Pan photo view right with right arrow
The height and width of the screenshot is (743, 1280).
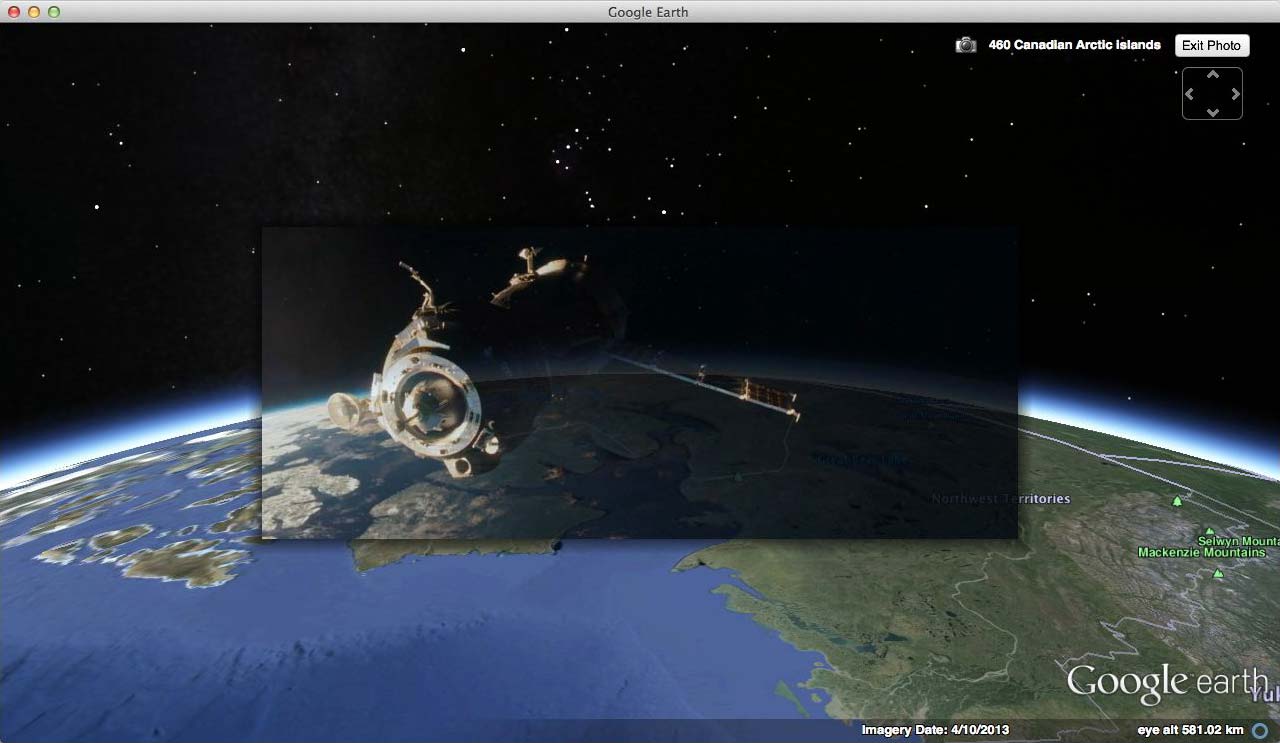1235,94
